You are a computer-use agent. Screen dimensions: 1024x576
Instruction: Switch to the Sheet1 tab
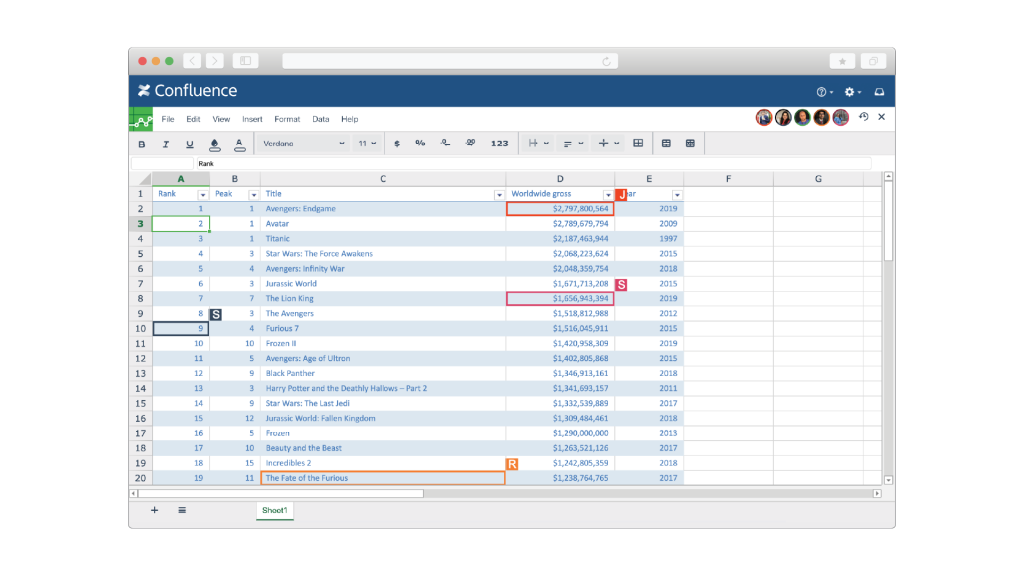click(x=274, y=511)
